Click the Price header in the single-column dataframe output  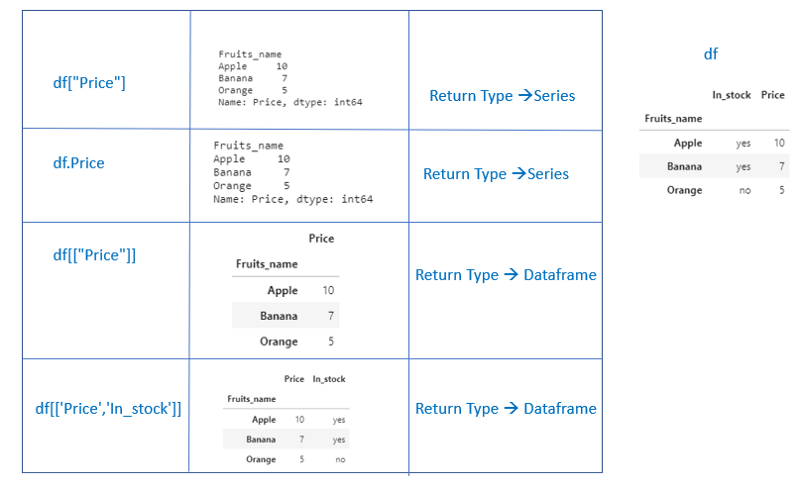(321, 239)
